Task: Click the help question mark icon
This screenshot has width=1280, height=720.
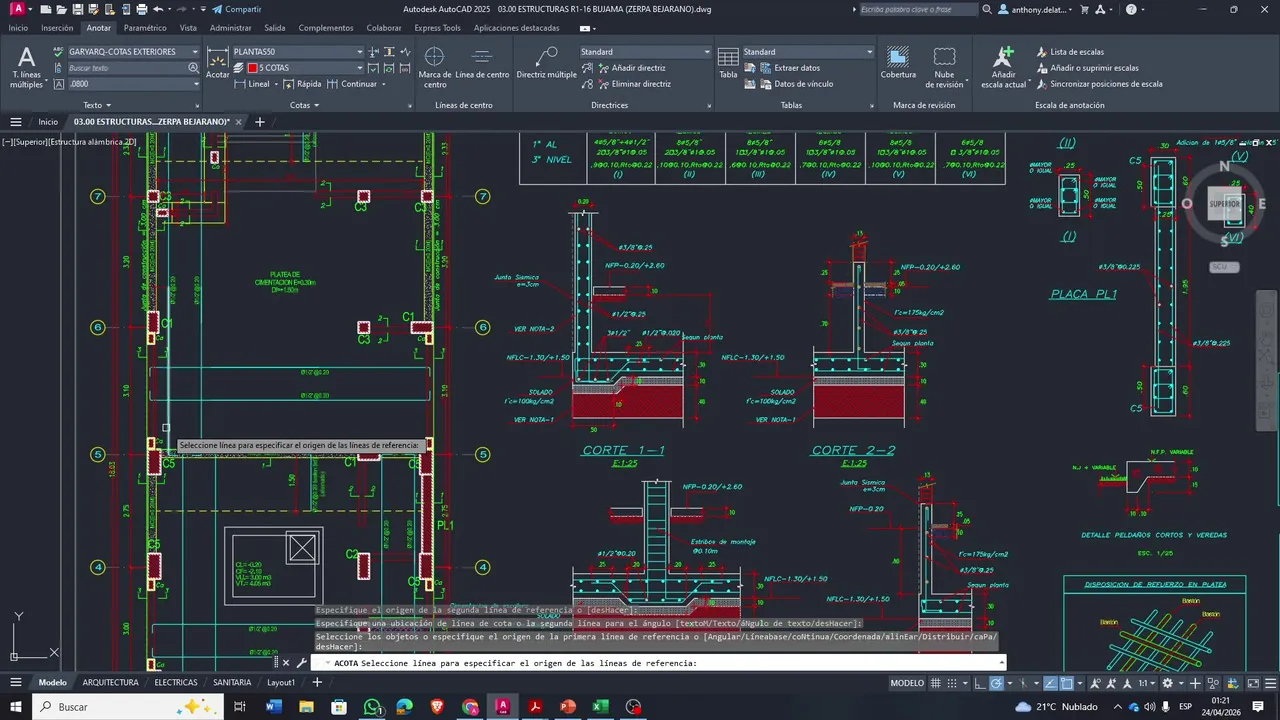Action: click(x=1131, y=9)
